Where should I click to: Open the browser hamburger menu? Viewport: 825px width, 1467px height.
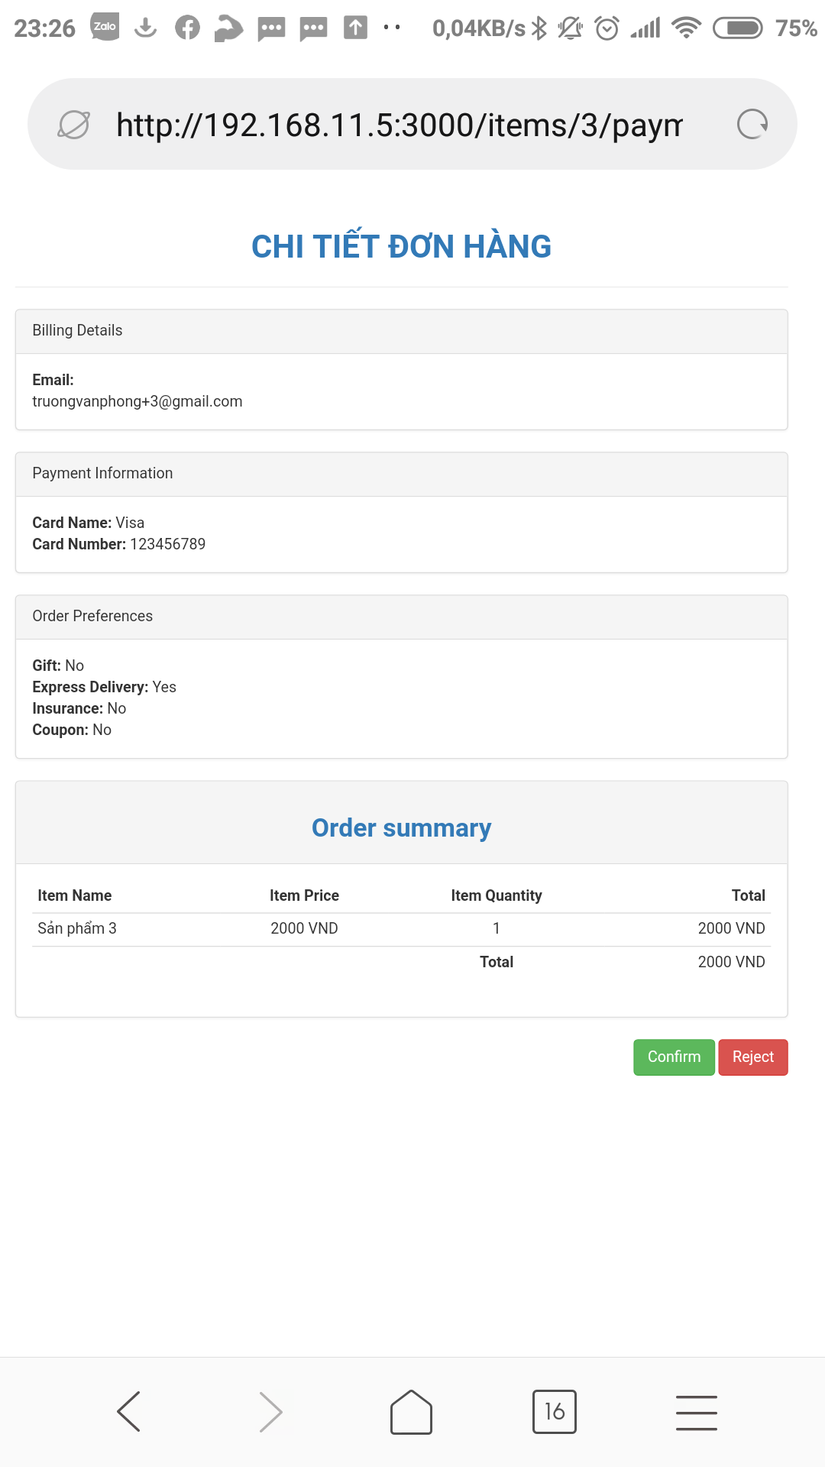(696, 1412)
